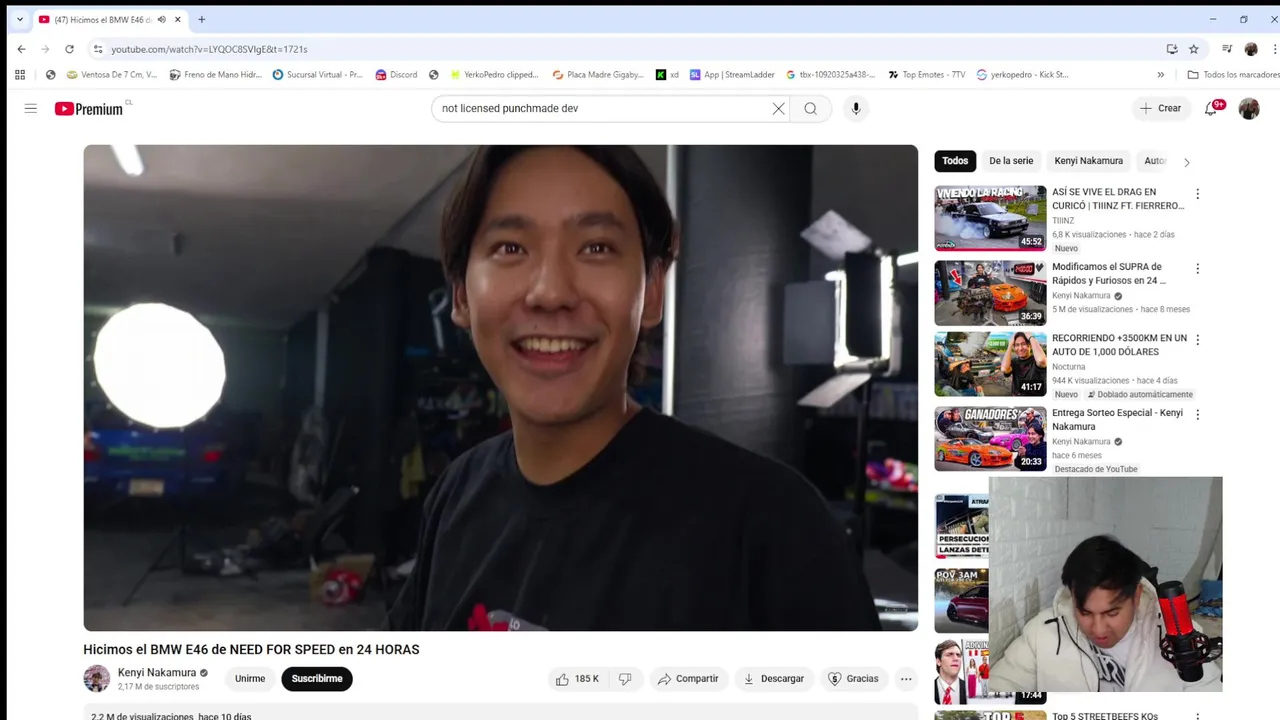This screenshot has width=1280, height=720.
Task: Open Chrome tab search dropdown arrow
Action: pos(19,19)
